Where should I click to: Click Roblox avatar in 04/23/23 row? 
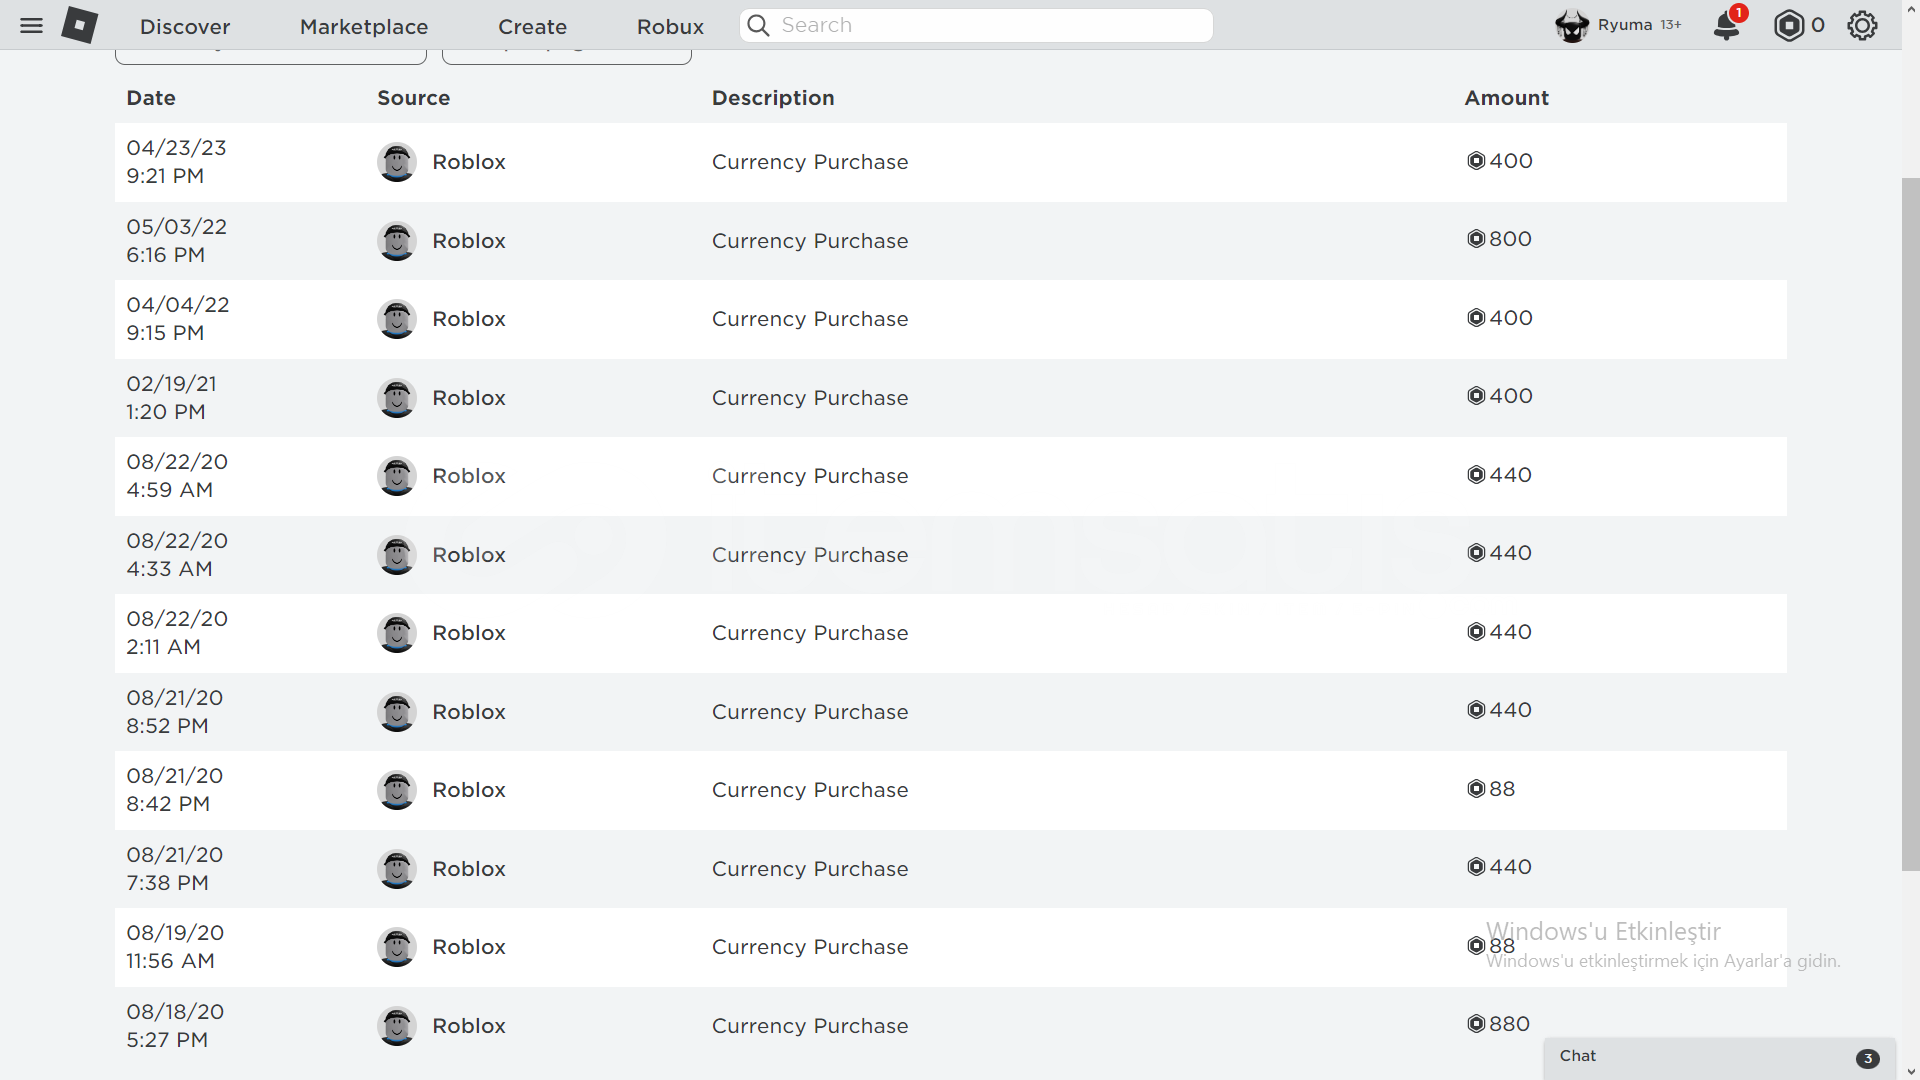pyautogui.click(x=397, y=162)
